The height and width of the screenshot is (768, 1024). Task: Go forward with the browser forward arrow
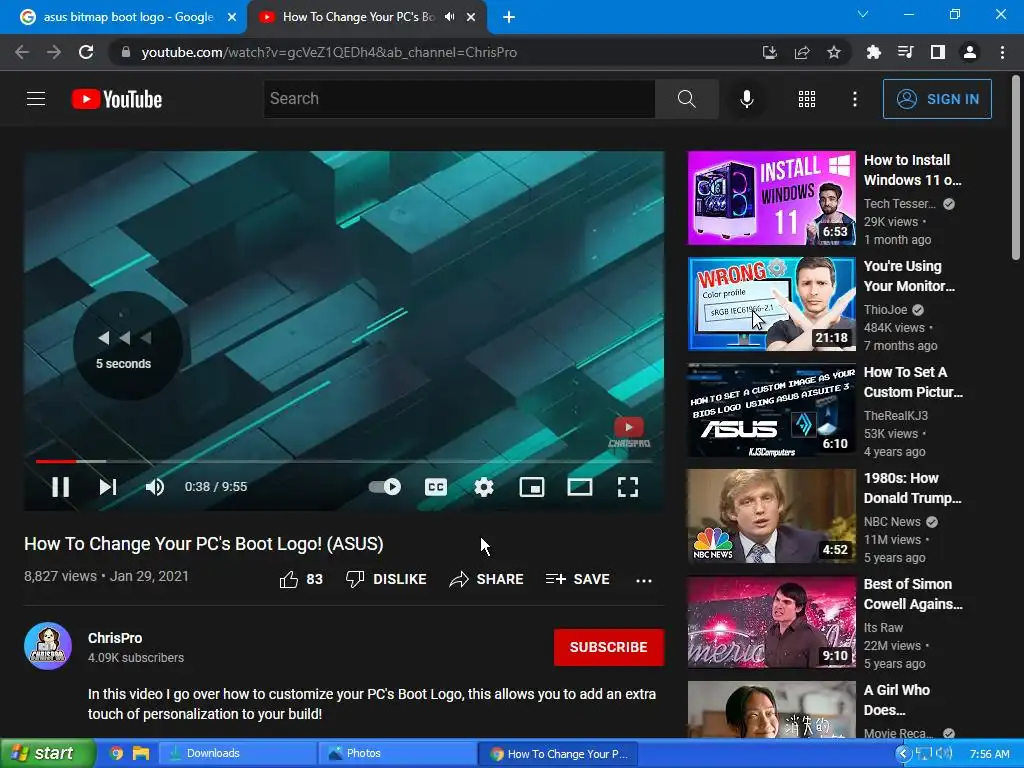tap(54, 52)
